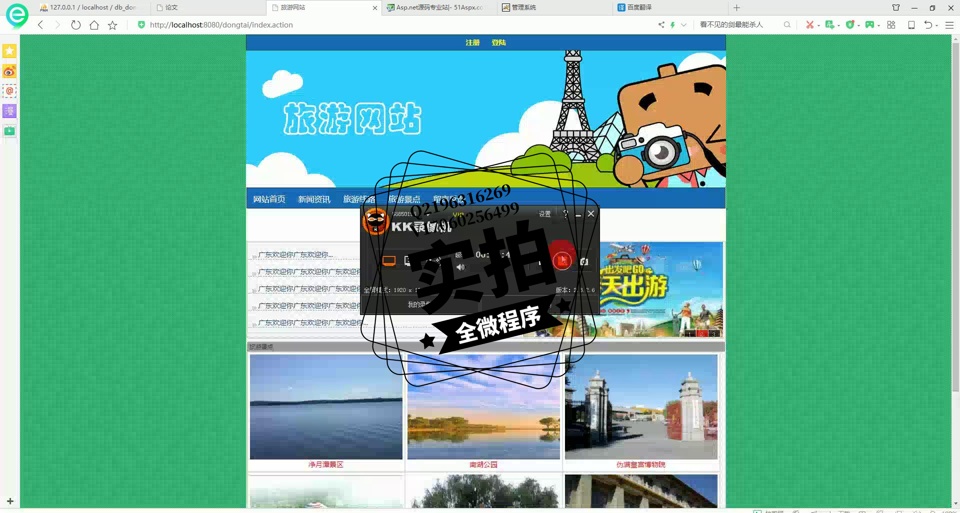
Task: Click the 净月潭景区 caption link
Action: [x=326, y=465]
